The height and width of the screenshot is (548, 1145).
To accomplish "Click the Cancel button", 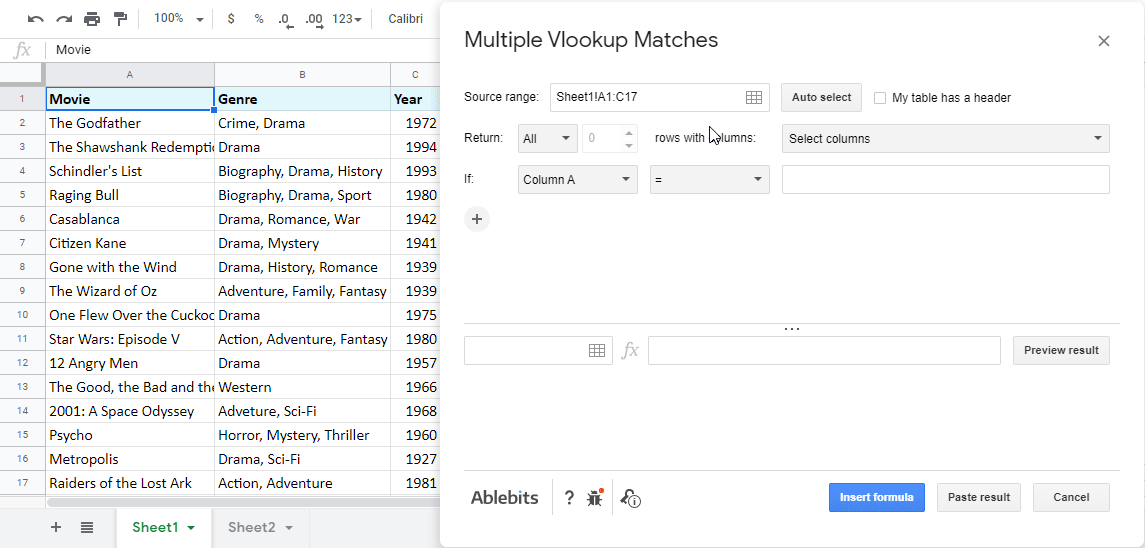I will pyautogui.click(x=1071, y=498).
